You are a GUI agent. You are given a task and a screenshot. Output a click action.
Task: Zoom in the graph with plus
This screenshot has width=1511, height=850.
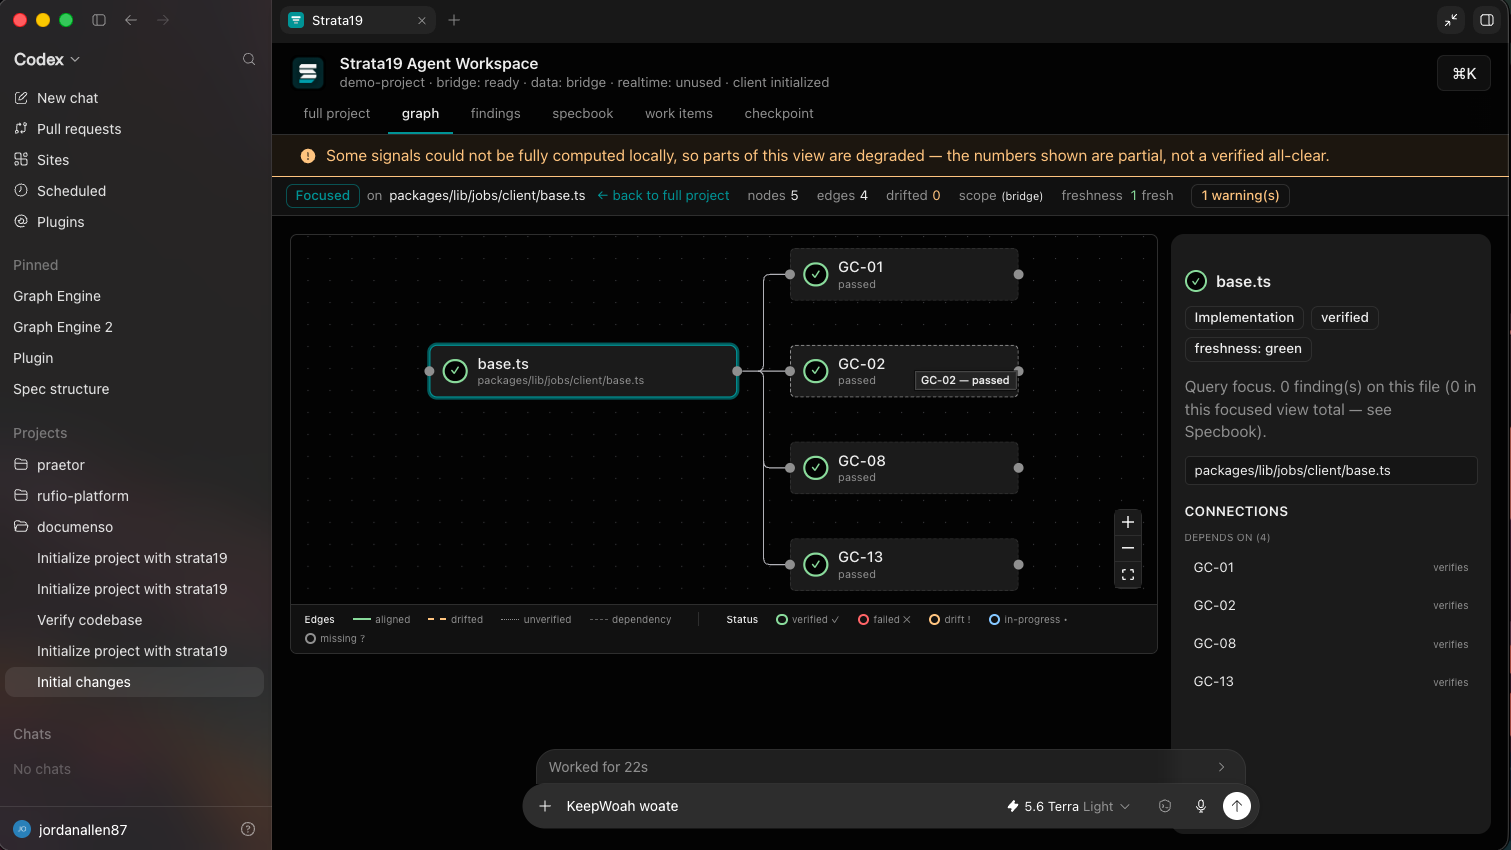(x=1128, y=522)
